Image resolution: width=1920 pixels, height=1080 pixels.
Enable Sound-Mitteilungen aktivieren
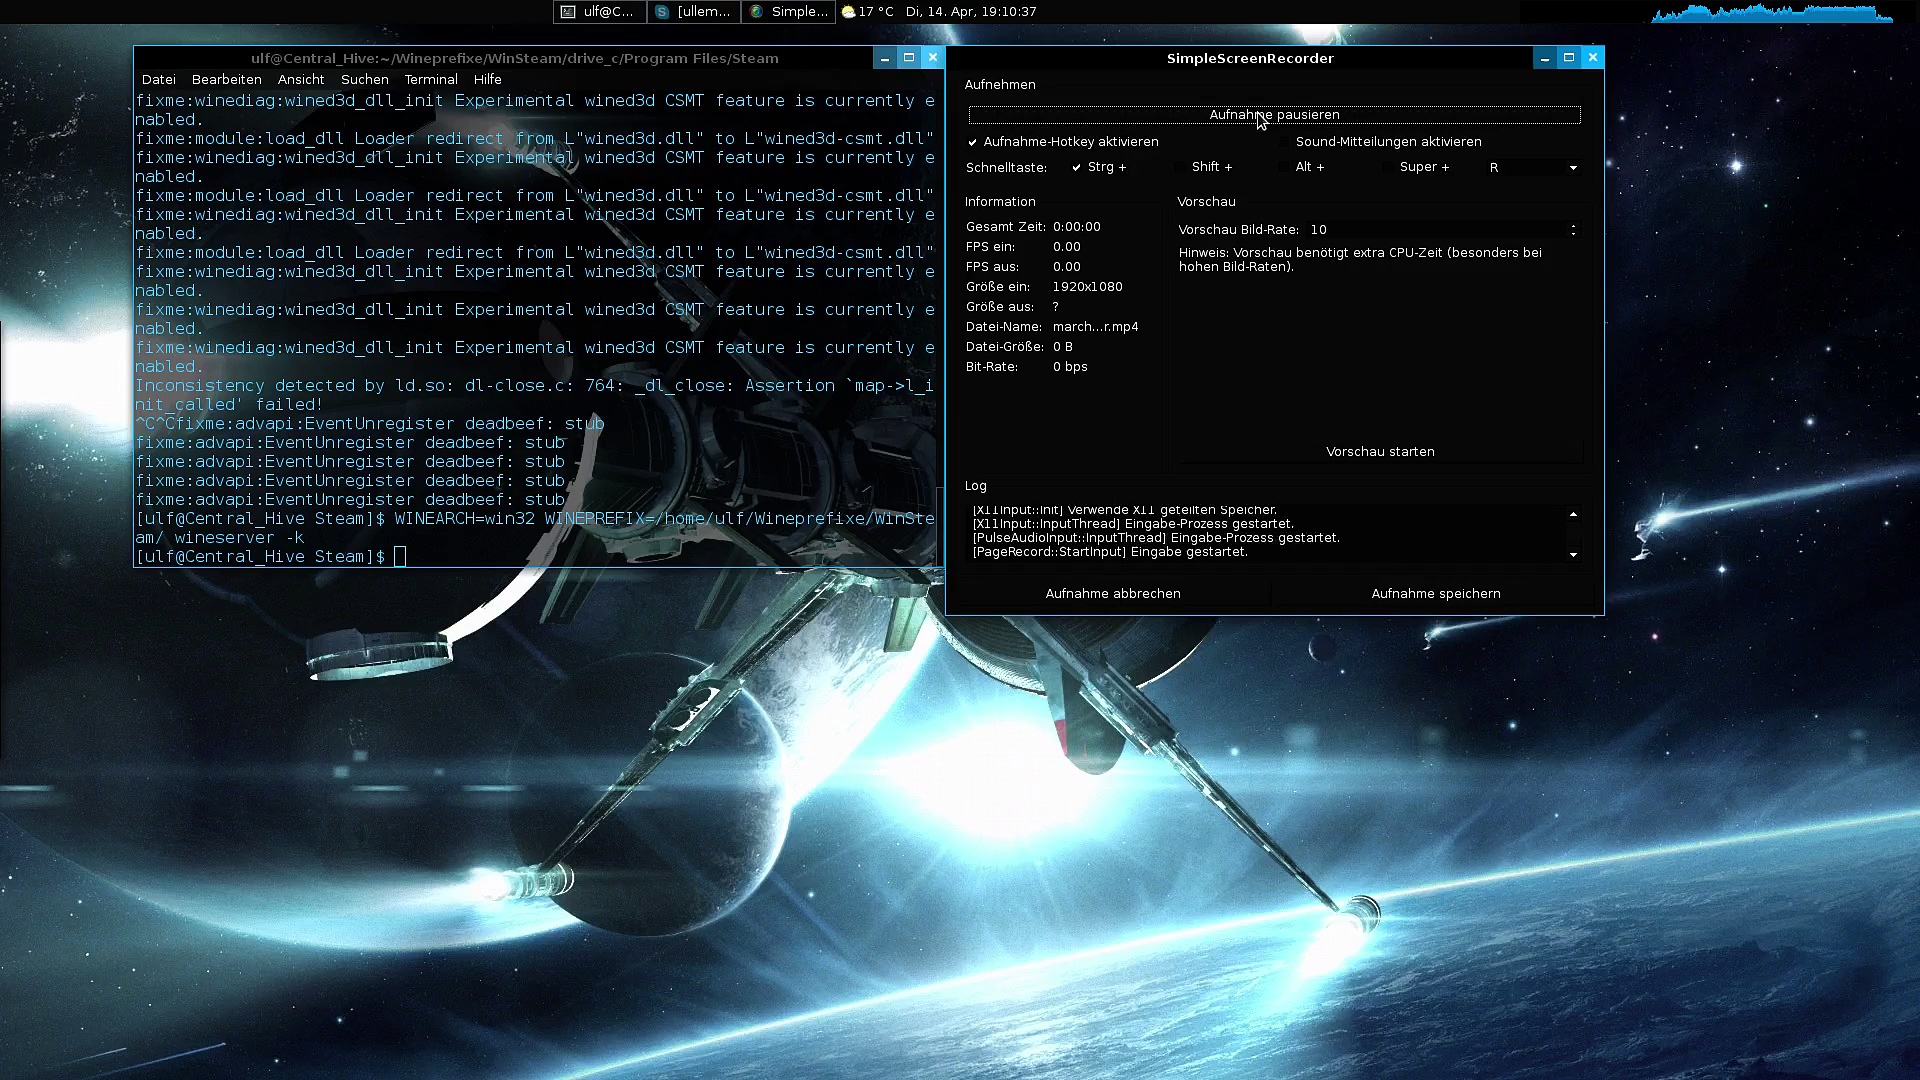coord(1284,142)
